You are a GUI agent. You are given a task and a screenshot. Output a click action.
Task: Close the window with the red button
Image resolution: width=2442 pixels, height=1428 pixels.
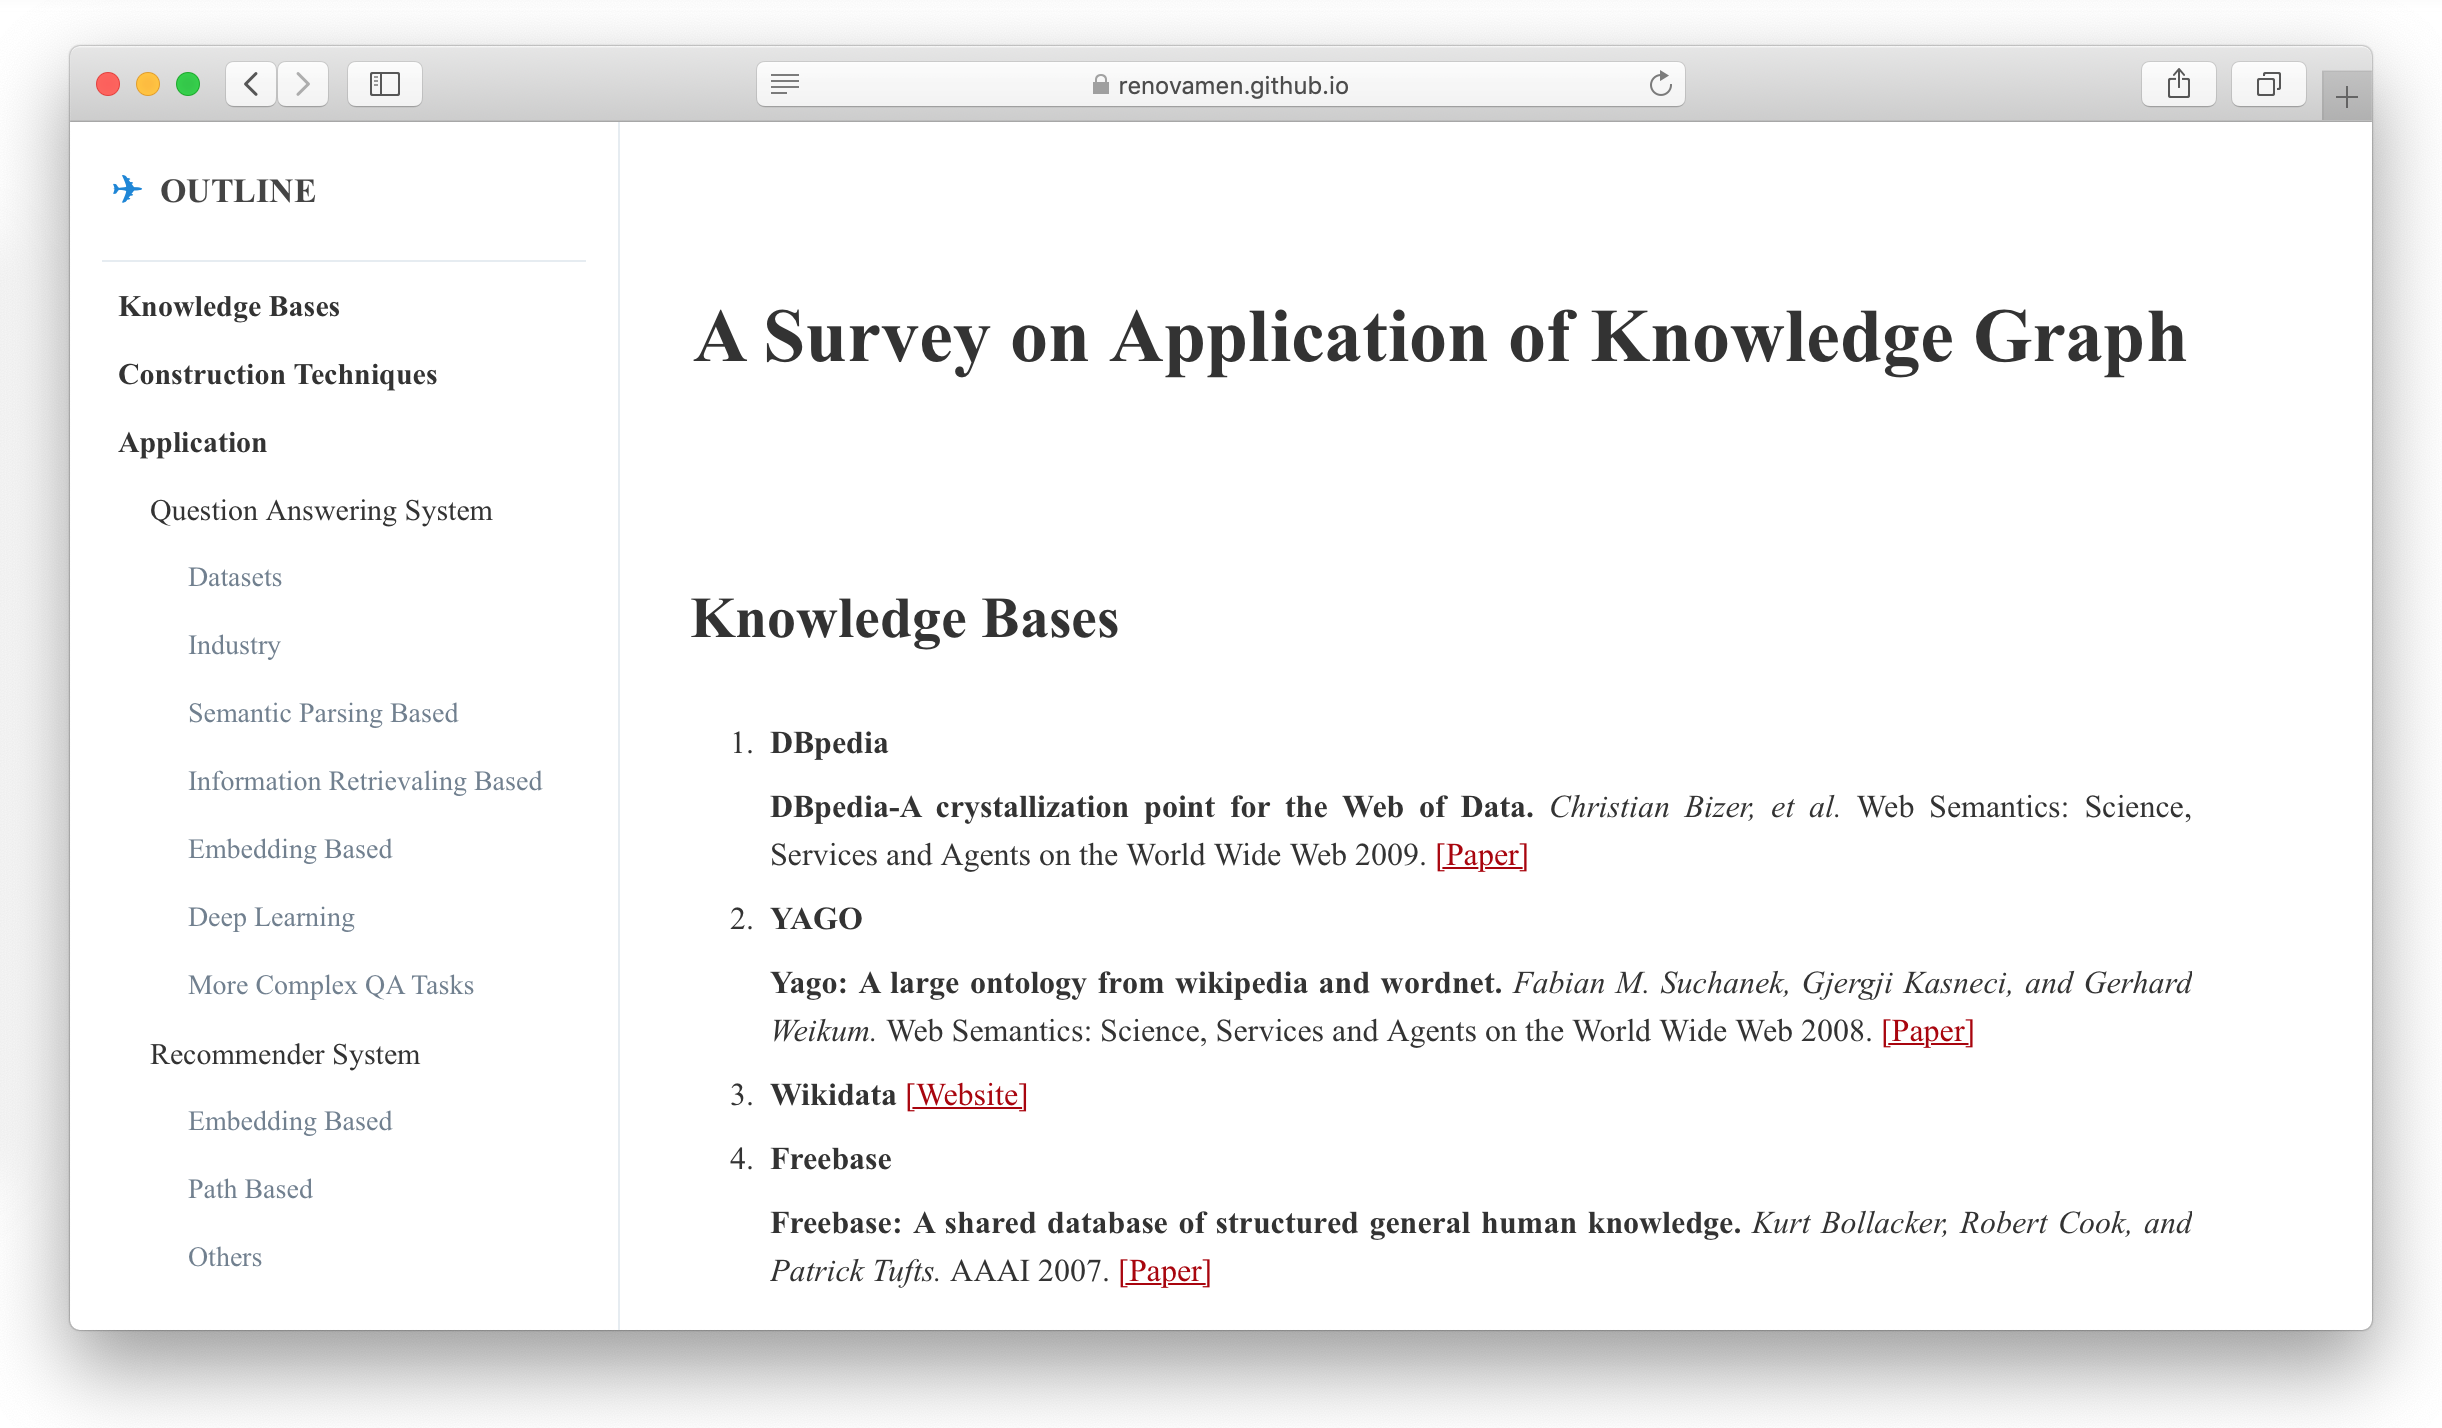[108, 84]
